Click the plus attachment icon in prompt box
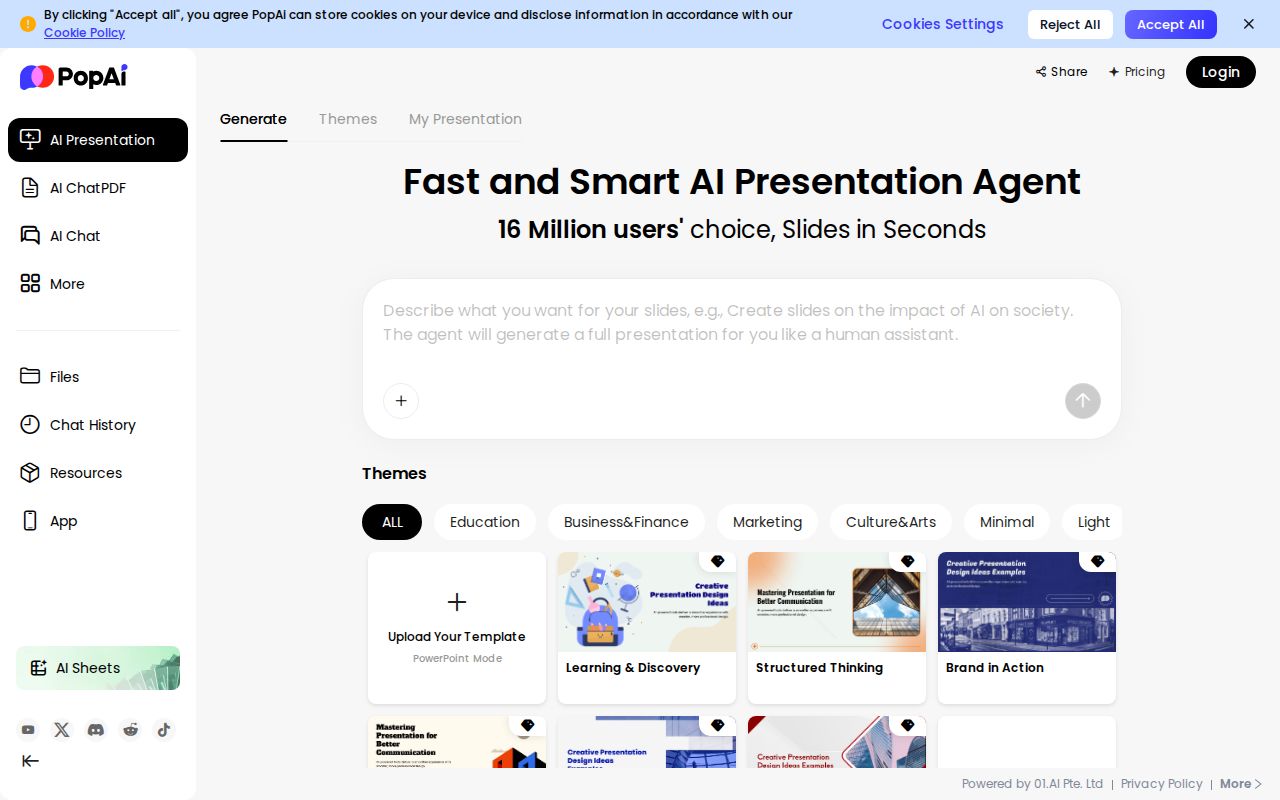The width and height of the screenshot is (1280, 800). point(401,401)
